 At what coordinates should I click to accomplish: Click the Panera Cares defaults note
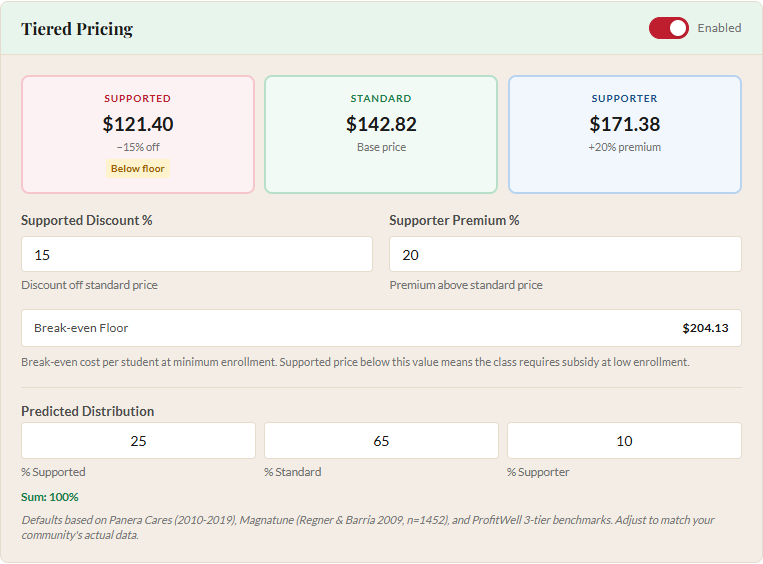click(368, 528)
